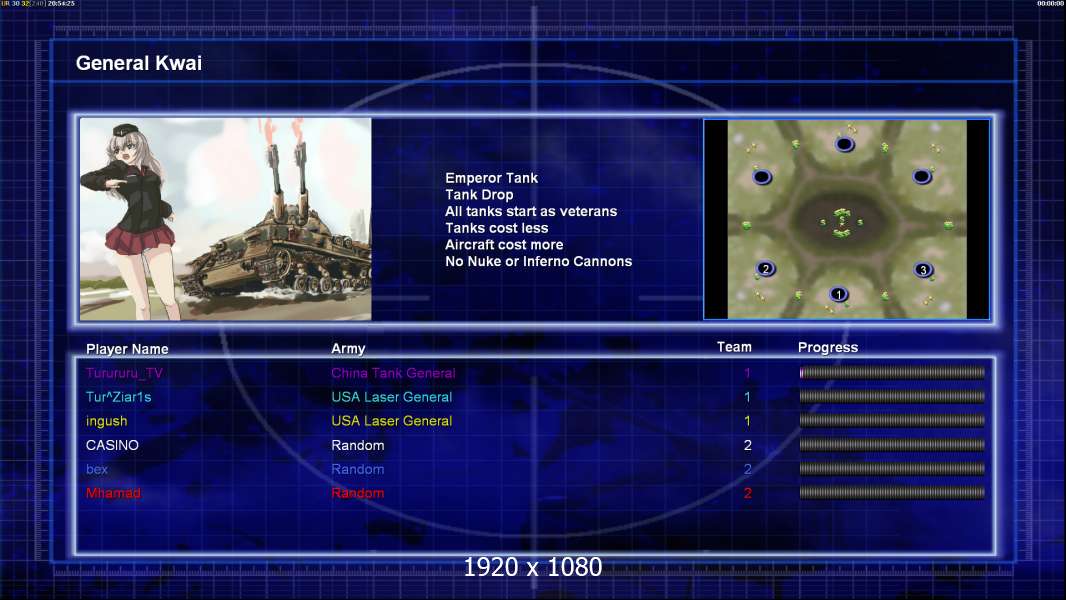The image size is (1066, 600).
Task: Click the empty top-right start position marker
Action: [x=922, y=177]
